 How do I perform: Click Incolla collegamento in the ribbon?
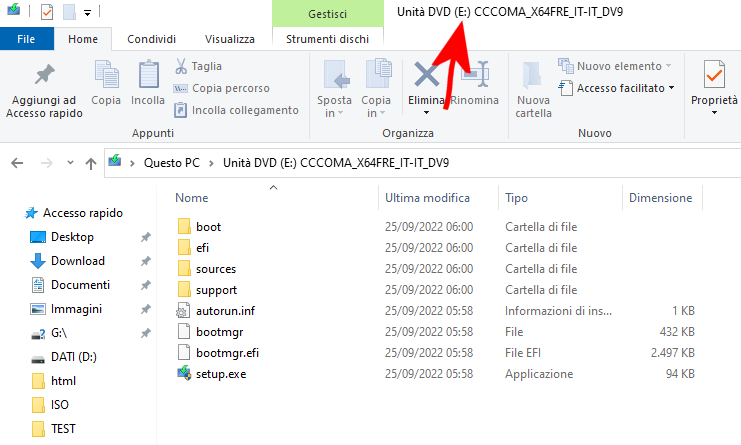236,110
